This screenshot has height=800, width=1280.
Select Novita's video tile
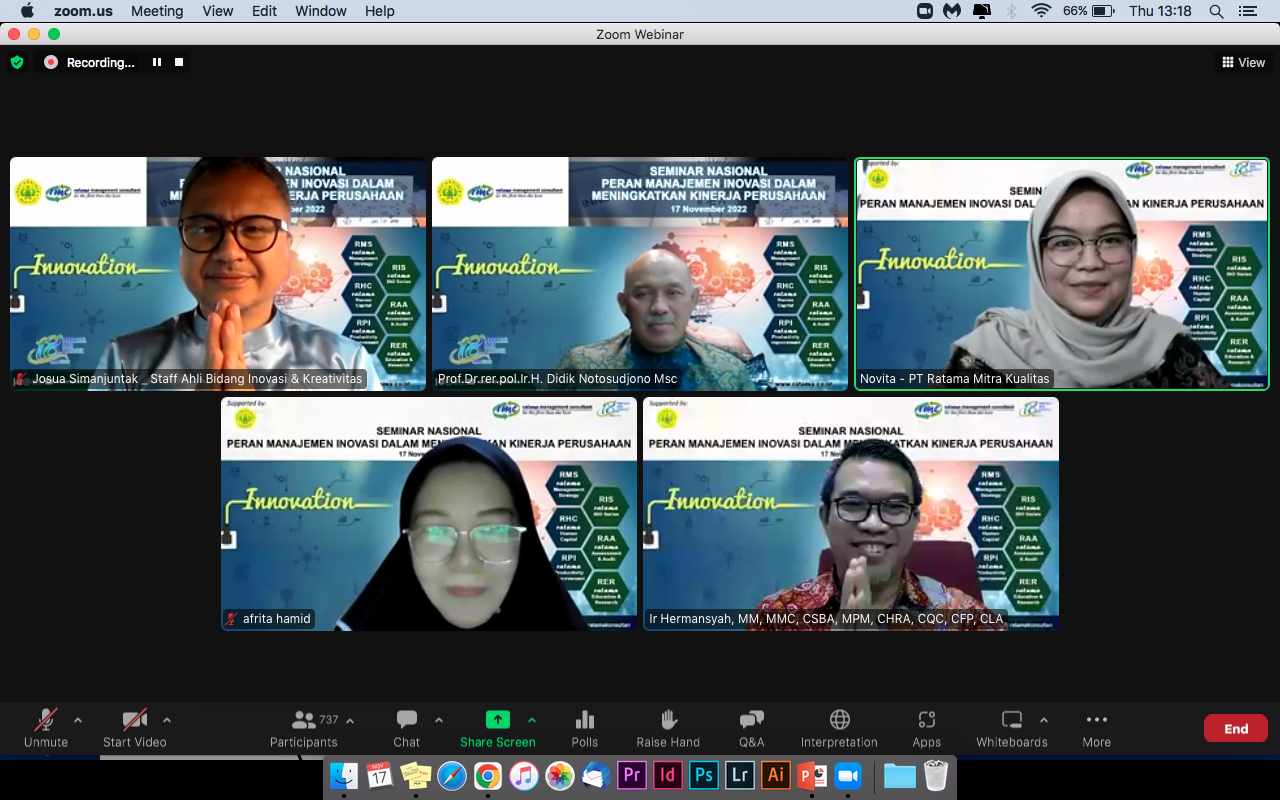(x=1061, y=273)
